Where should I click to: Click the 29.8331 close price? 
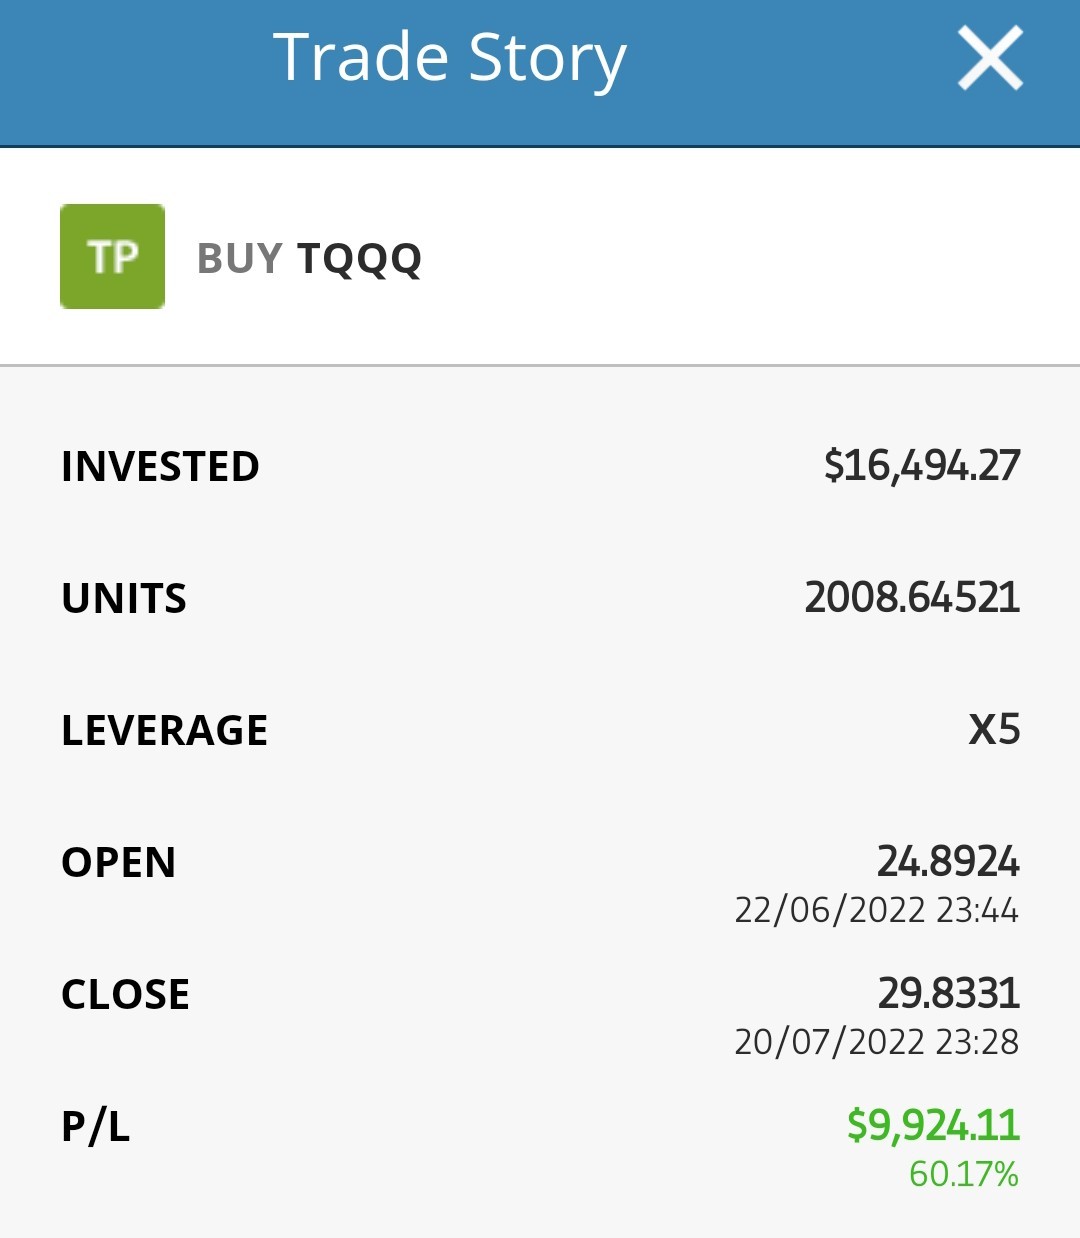click(x=949, y=993)
